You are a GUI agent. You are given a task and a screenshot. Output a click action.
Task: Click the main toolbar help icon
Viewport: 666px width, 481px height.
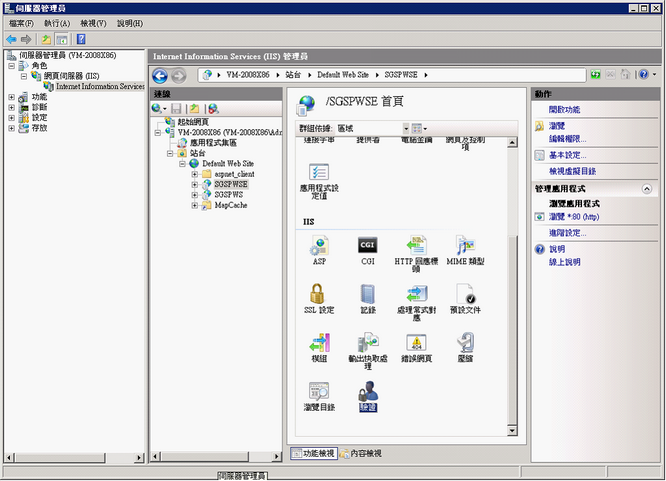pyautogui.click(x=81, y=39)
